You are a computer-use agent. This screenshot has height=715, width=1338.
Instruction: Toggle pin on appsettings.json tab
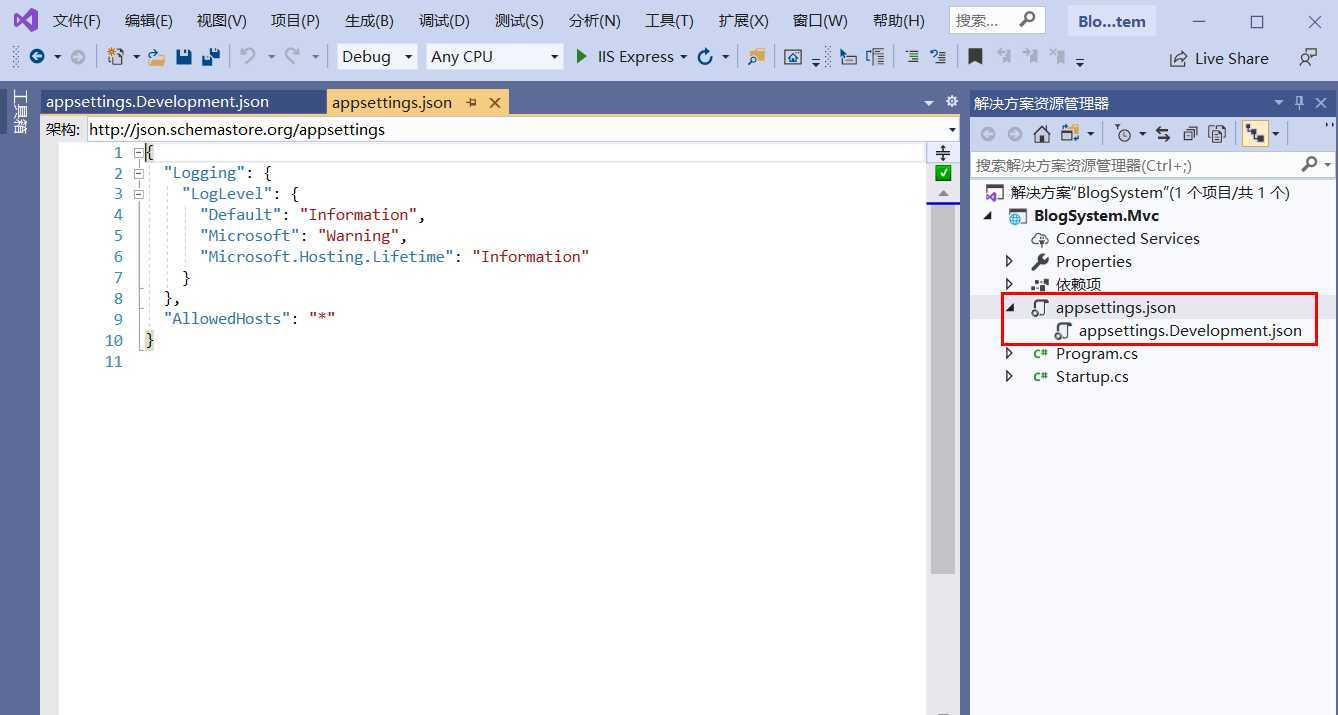471,102
